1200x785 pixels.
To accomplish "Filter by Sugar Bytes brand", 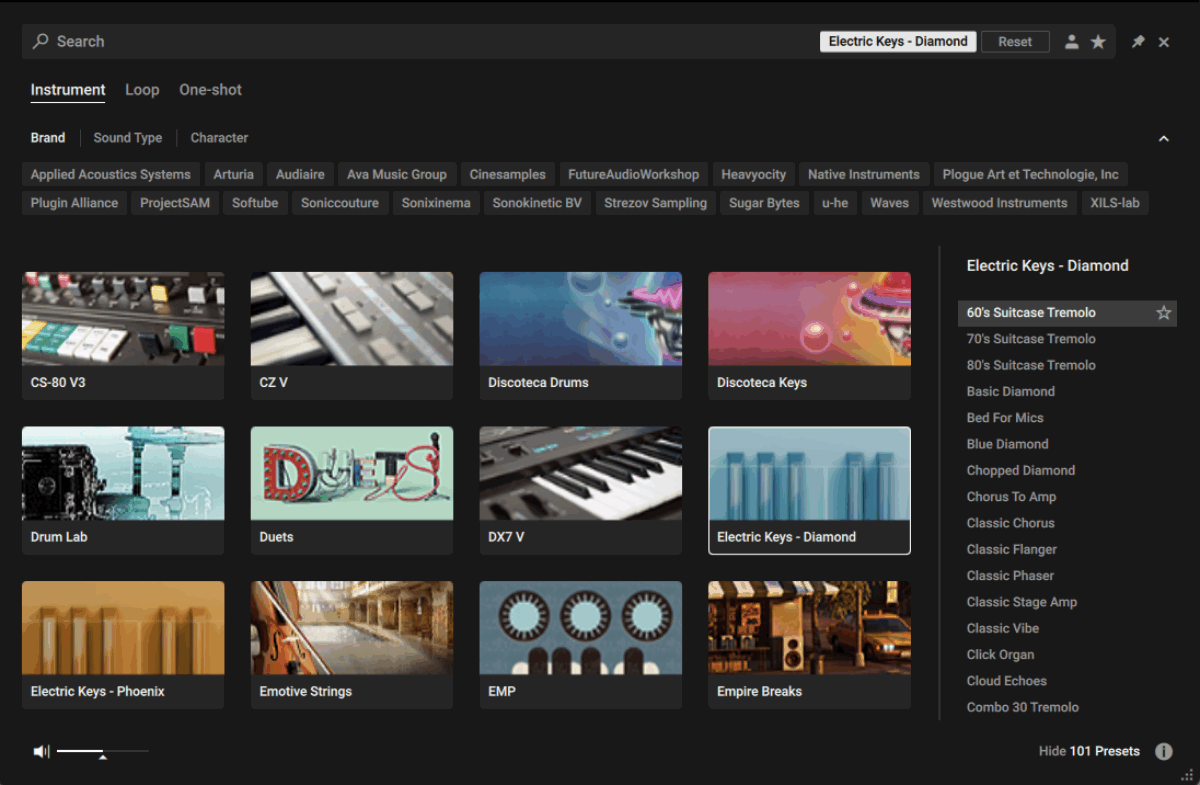I will [764, 203].
